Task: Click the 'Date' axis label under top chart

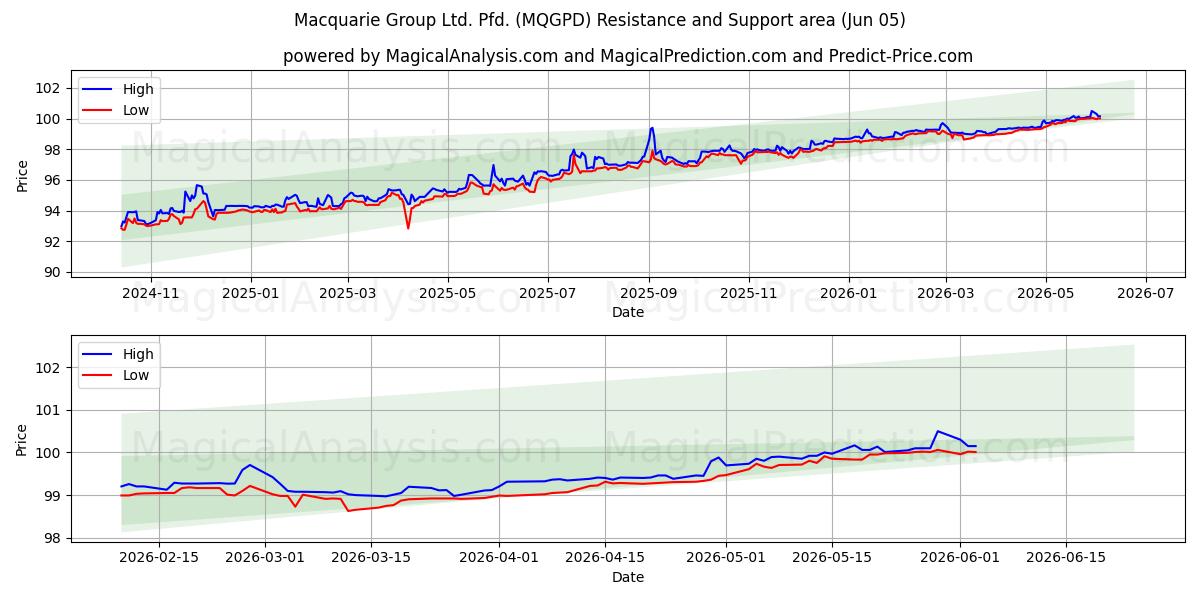Action: (628, 312)
